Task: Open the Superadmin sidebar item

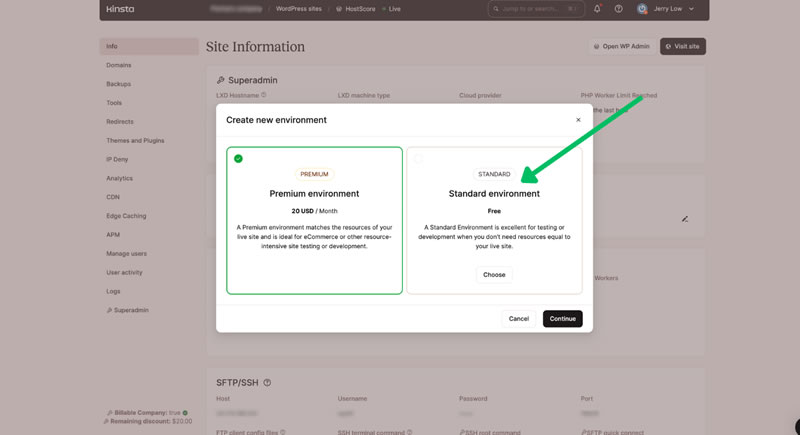Action: 128,311
